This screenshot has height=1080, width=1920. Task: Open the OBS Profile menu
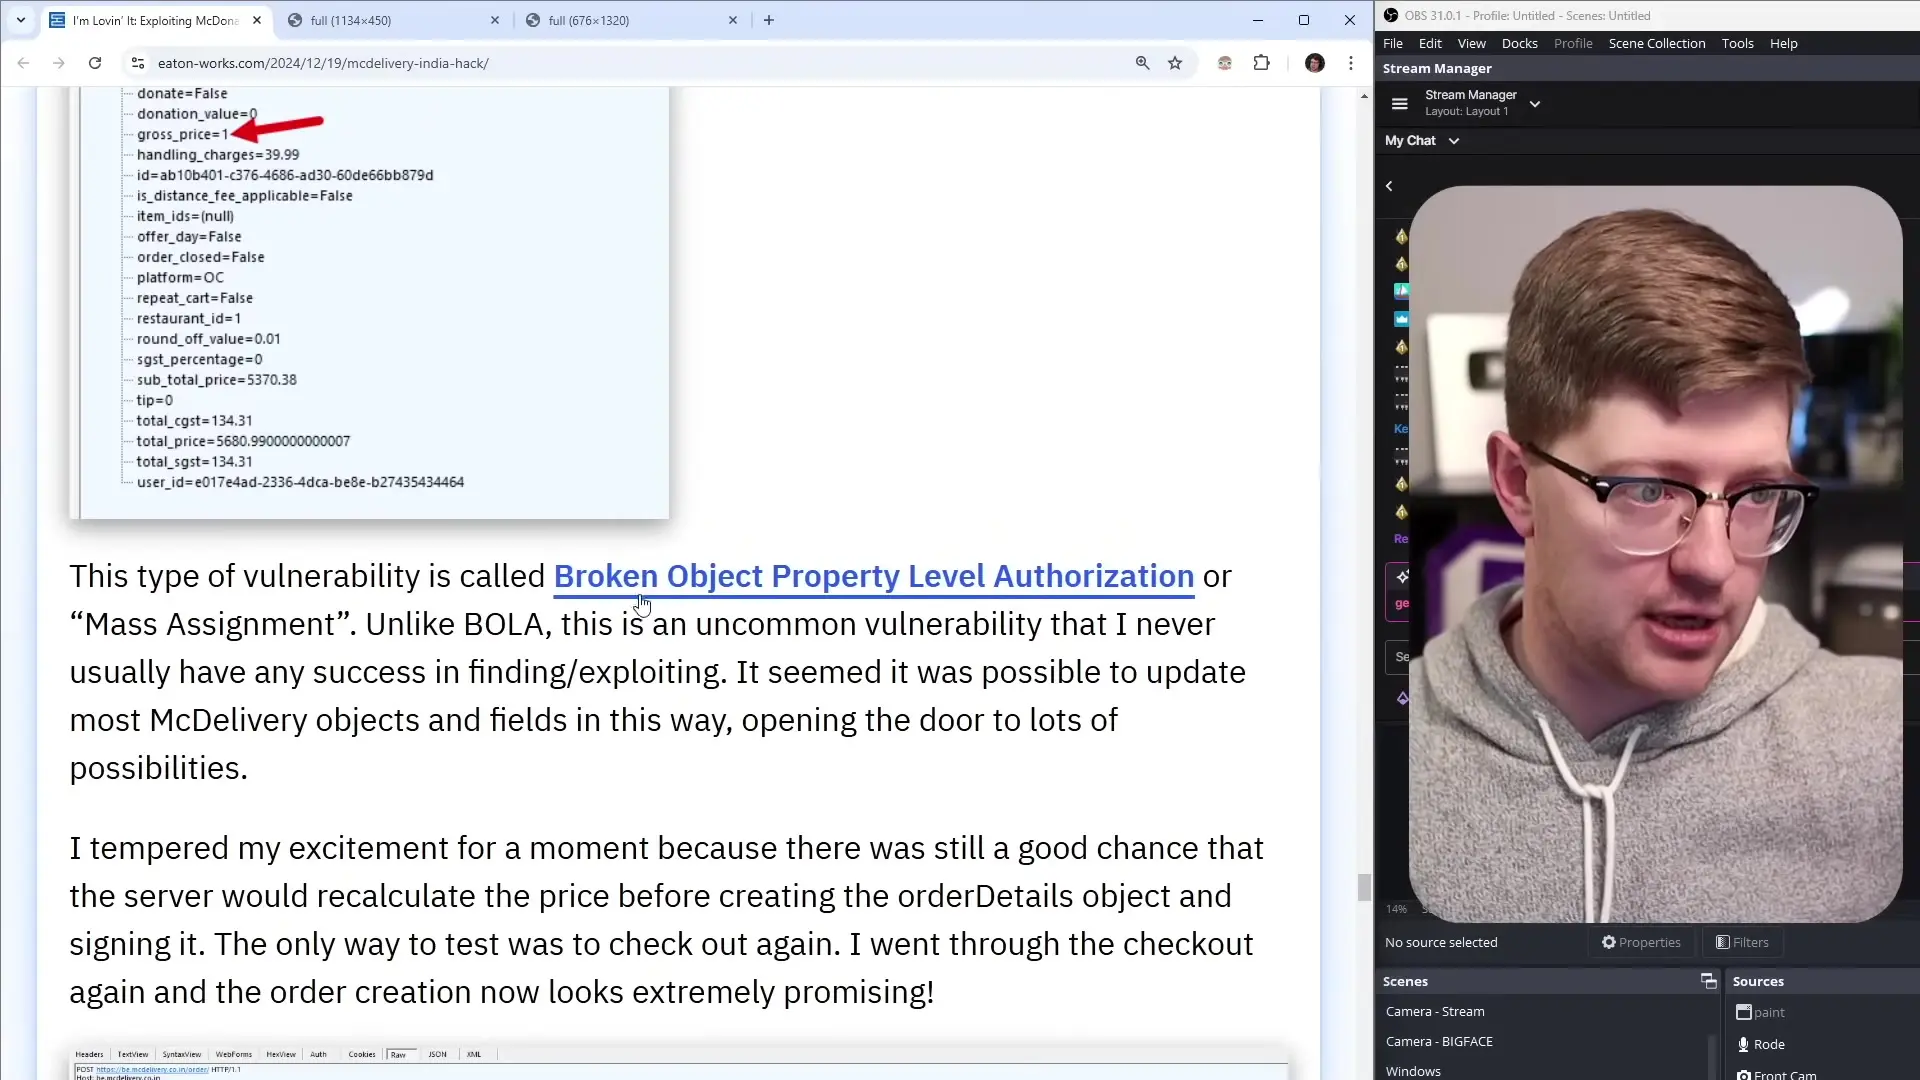click(x=1573, y=43)
